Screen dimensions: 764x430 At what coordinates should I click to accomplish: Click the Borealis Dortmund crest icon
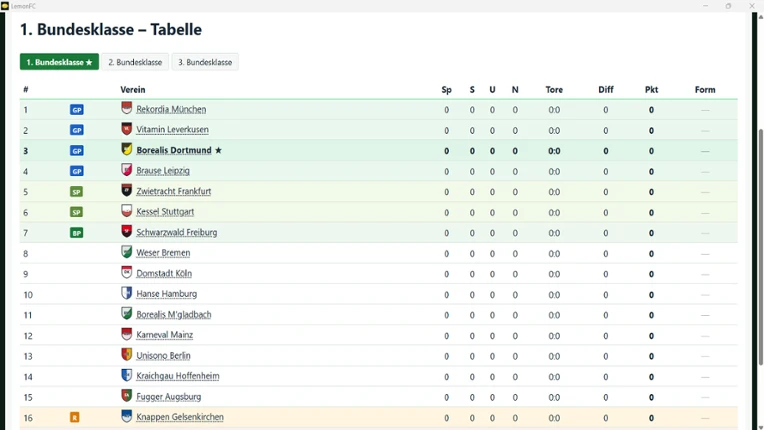click(127, 149)
